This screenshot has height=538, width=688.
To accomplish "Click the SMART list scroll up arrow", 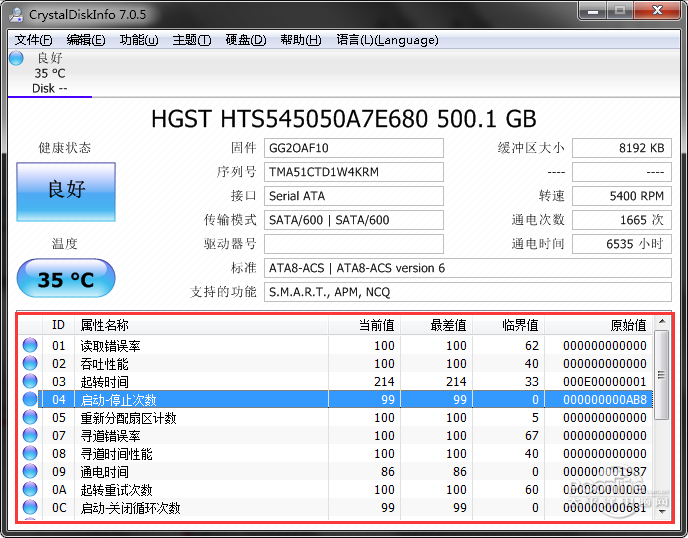I will (662, 322).
